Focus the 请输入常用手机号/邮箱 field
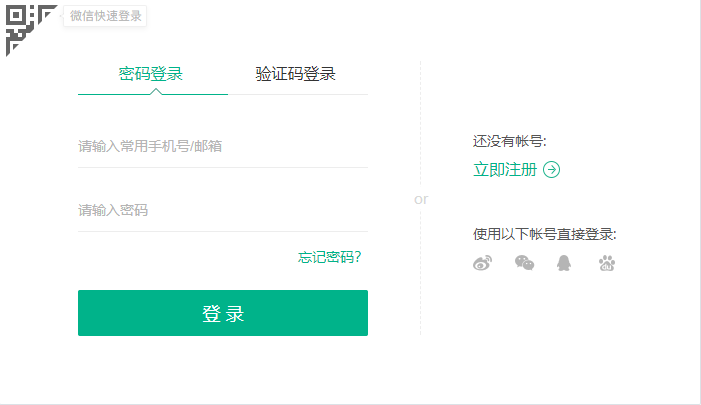The image size is (701, 405). (222, 146)
